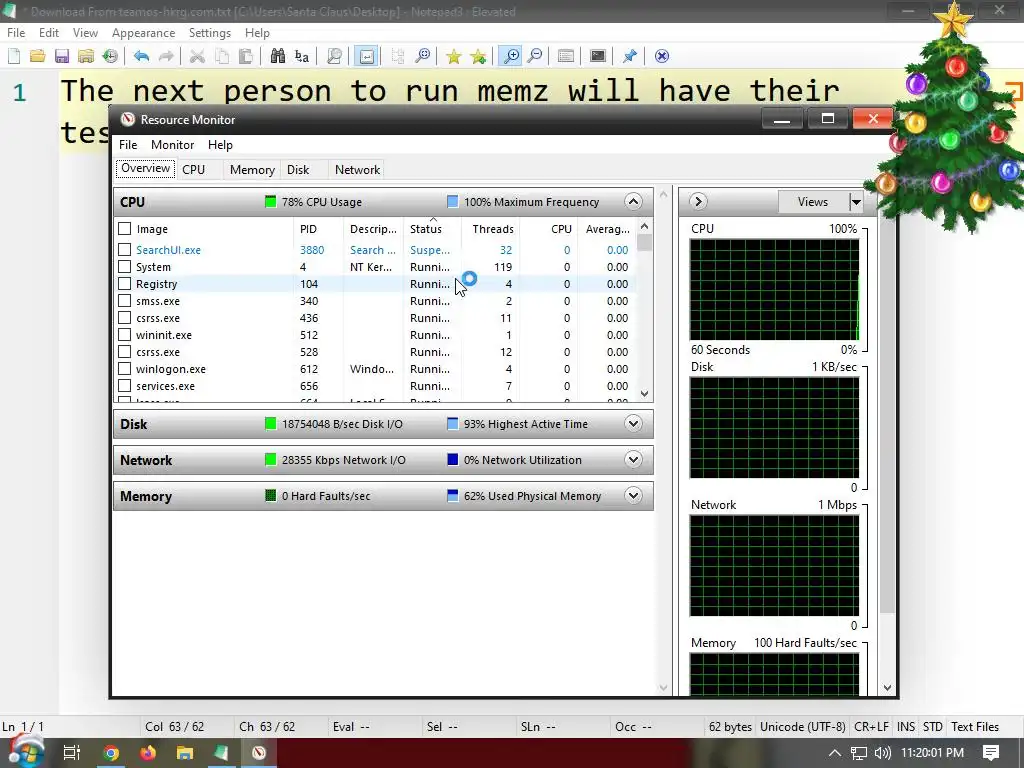This screenshot has width=1024, height=768.
Task: Click the Zoom out magnifier icon
Action: [x=535, y=56]
